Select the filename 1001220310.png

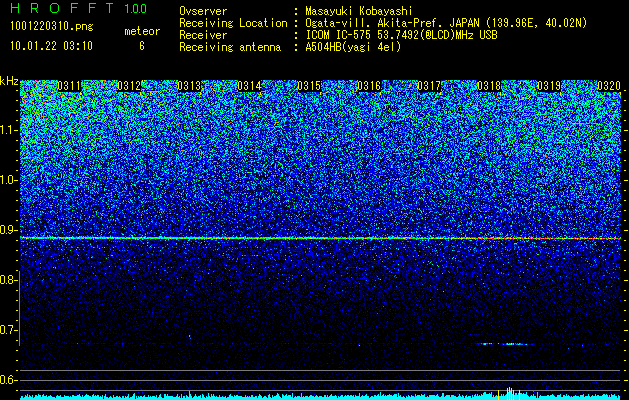[x=51, y=27]
